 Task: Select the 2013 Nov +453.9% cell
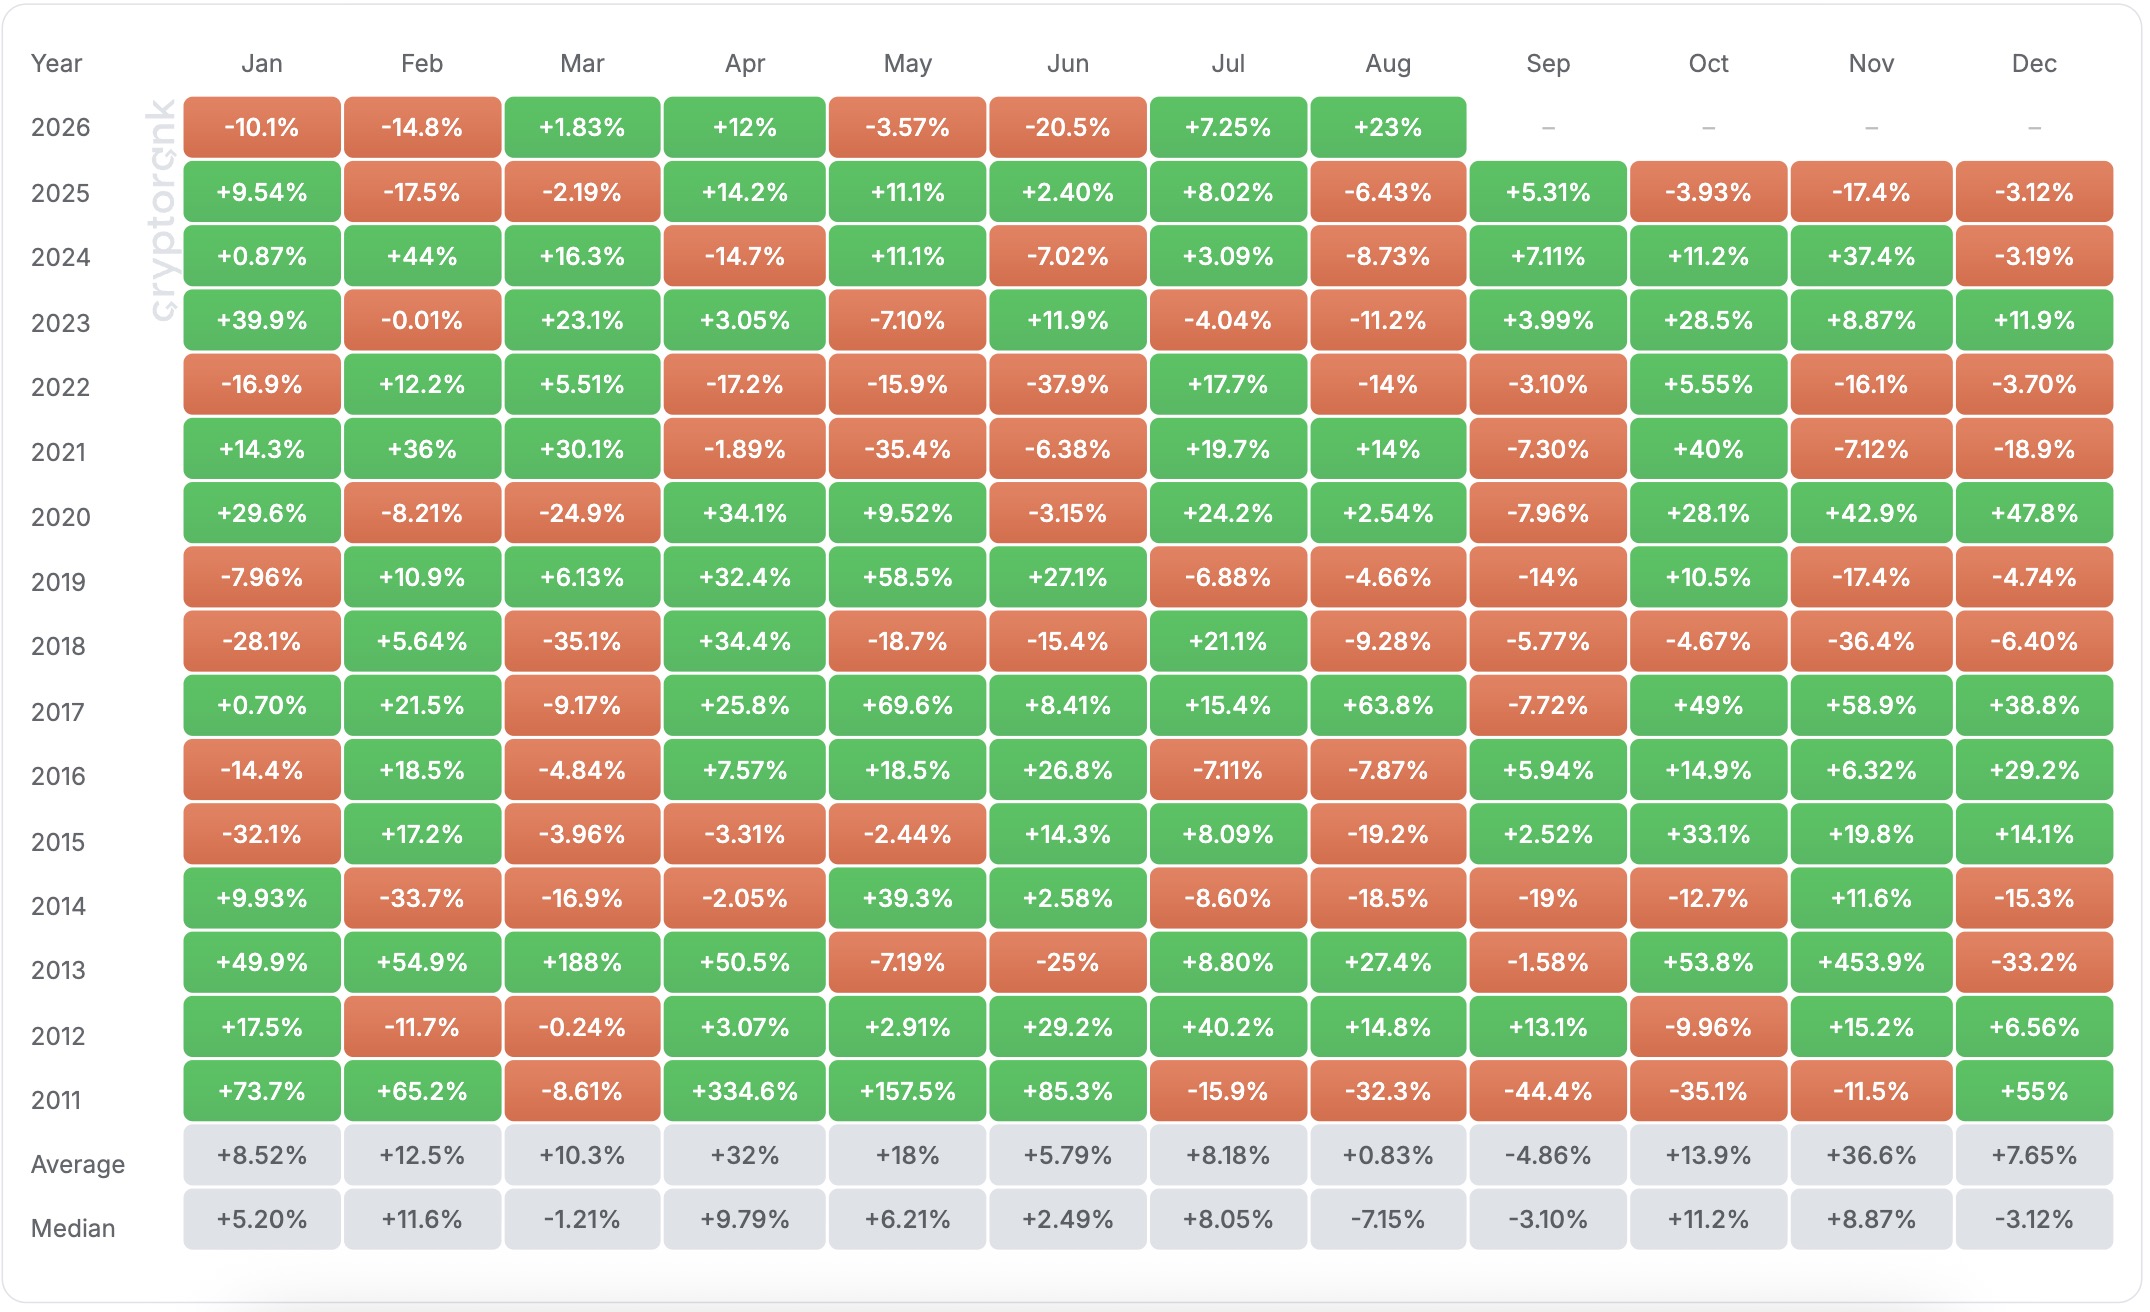(1871, 962)
